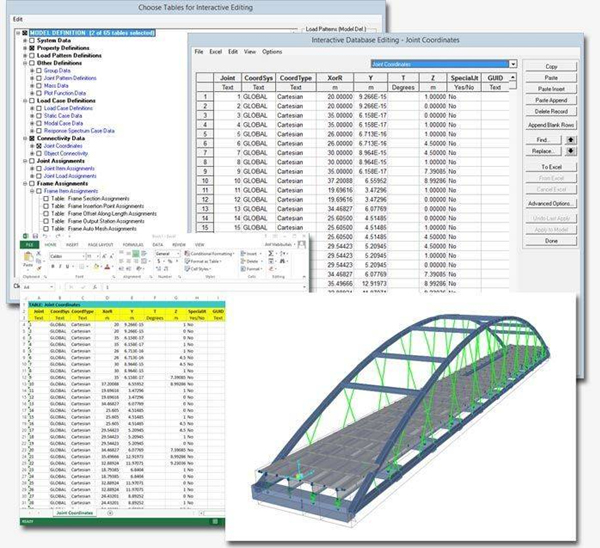
Task: Select the Joint Coordinates sheet tab in Excel
Action: click(75, 513)
